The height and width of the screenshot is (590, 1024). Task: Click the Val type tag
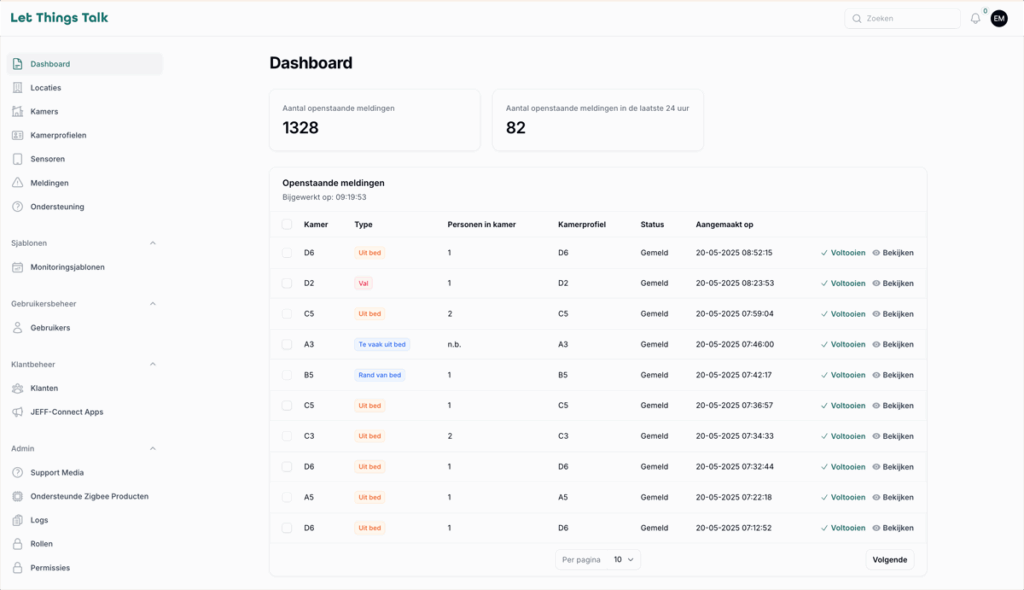pyautogui.click(x=363, y=284)
